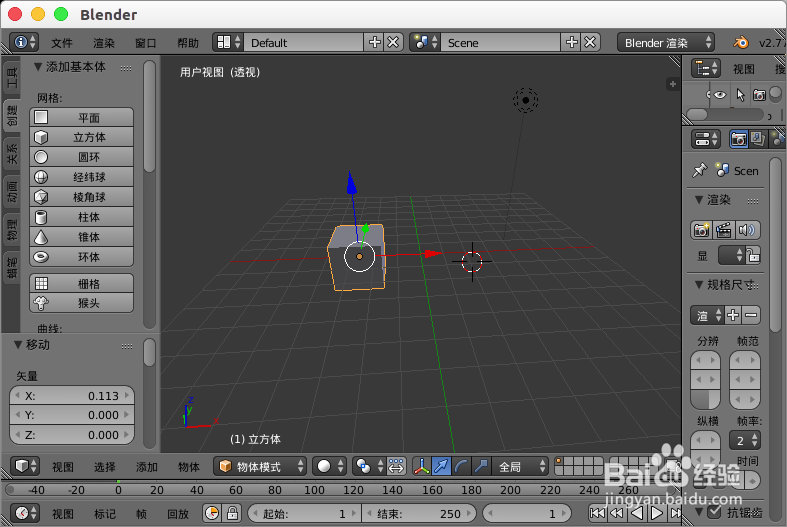Toggle manipulate center points only
Screen dimensions: 787x527
(x=397, y=466)
